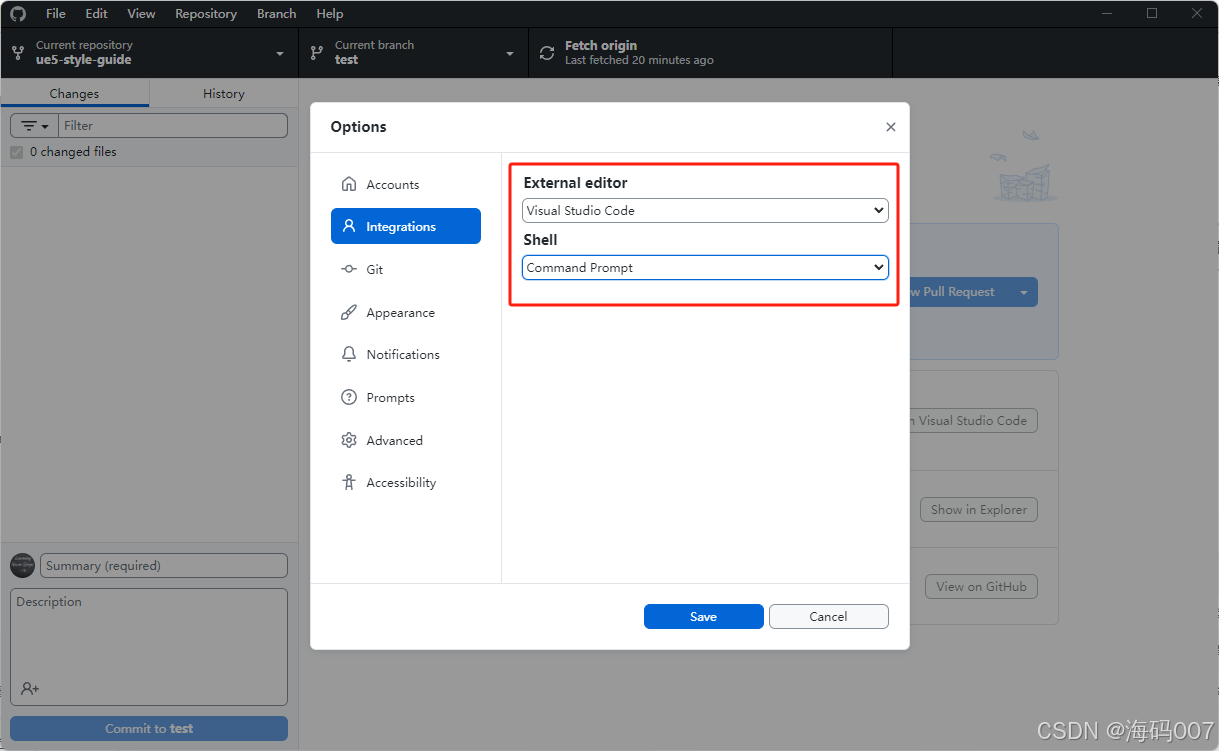Click Fetch origin button
The width and height of the screenshot is (1219, 751).
[x=710, y=52]
